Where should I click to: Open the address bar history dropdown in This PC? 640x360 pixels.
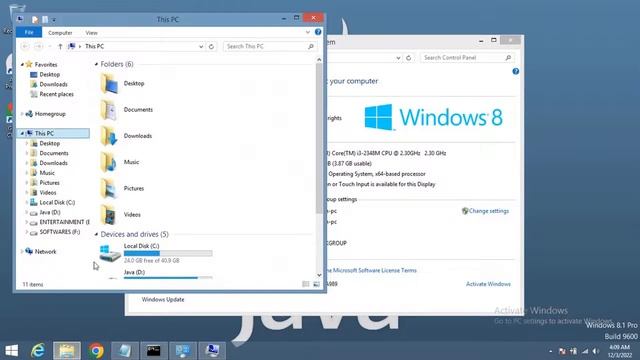coord(201,47)
